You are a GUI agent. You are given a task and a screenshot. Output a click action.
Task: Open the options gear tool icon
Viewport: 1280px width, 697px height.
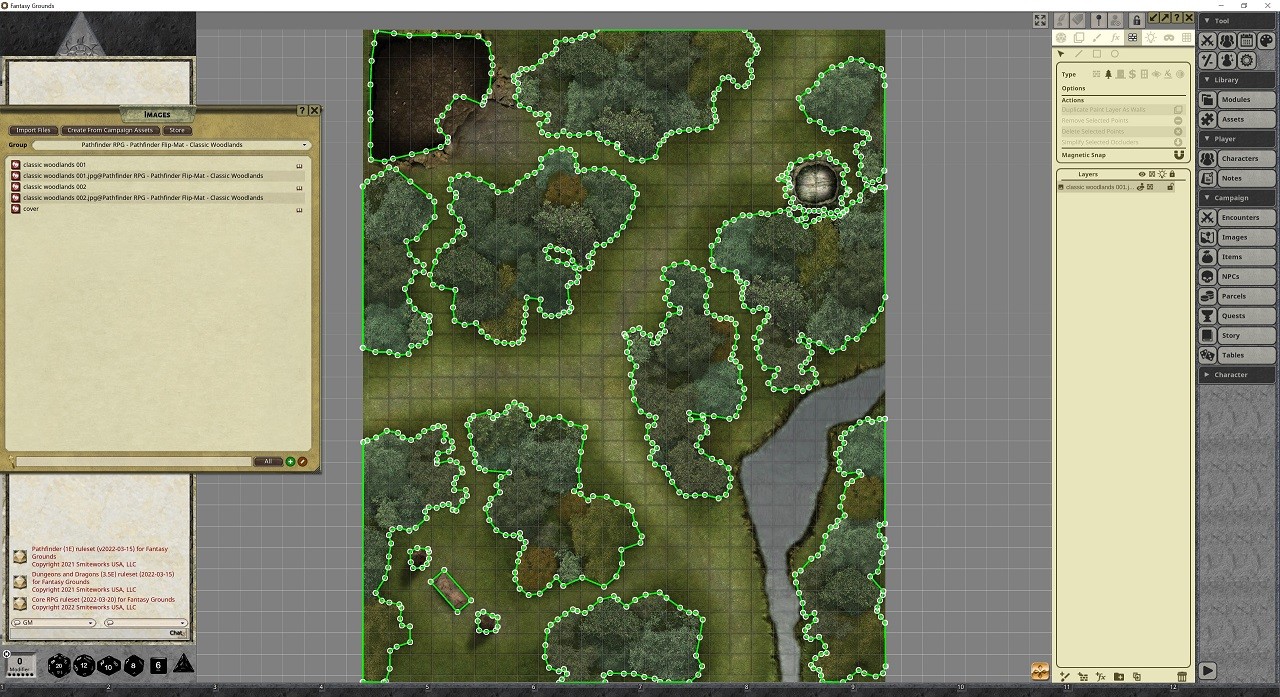[1247, 61]
